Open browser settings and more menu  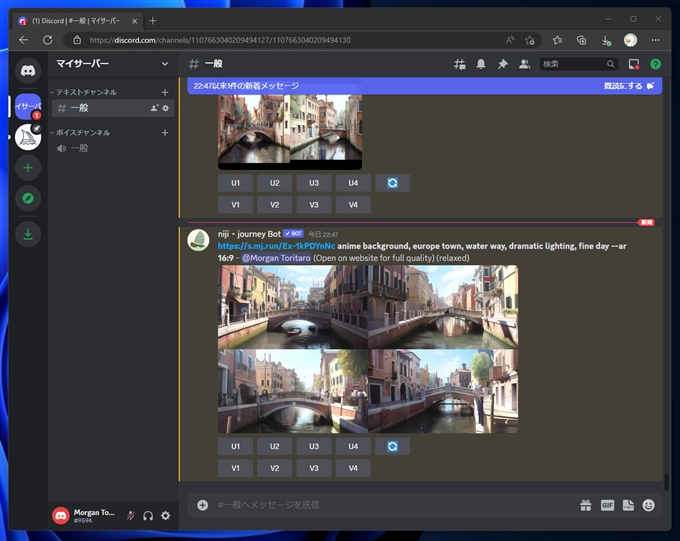point(655,40)
